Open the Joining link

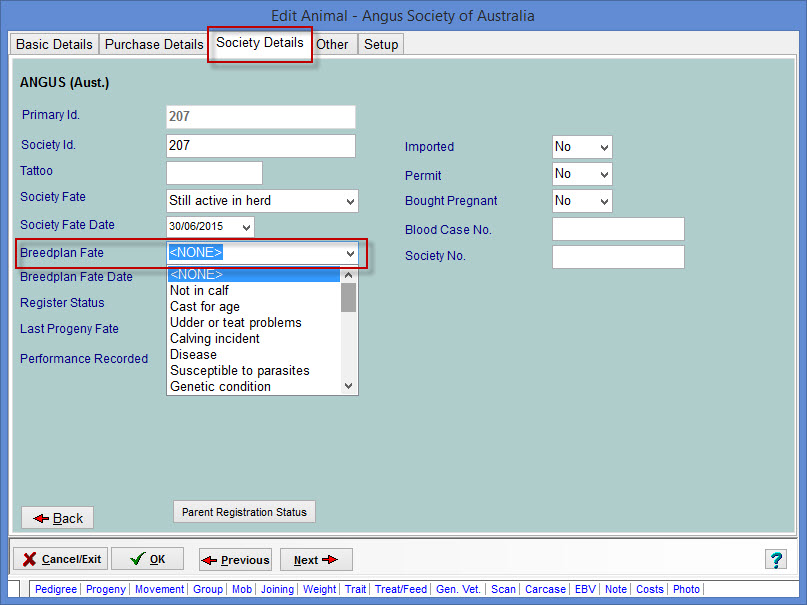point(277,589)
